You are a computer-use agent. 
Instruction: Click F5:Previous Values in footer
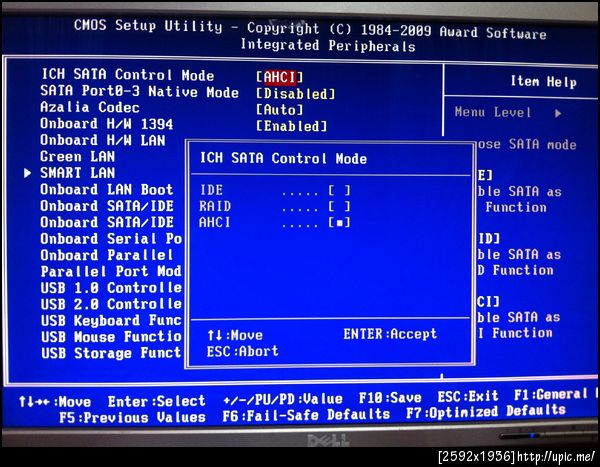point(133,418)
